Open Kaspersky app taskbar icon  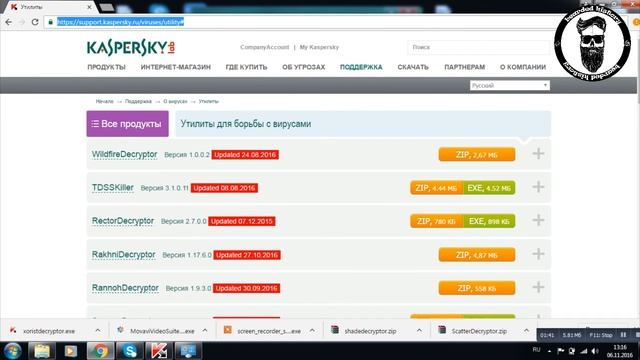pyautogui.click(x=159, y=351)
